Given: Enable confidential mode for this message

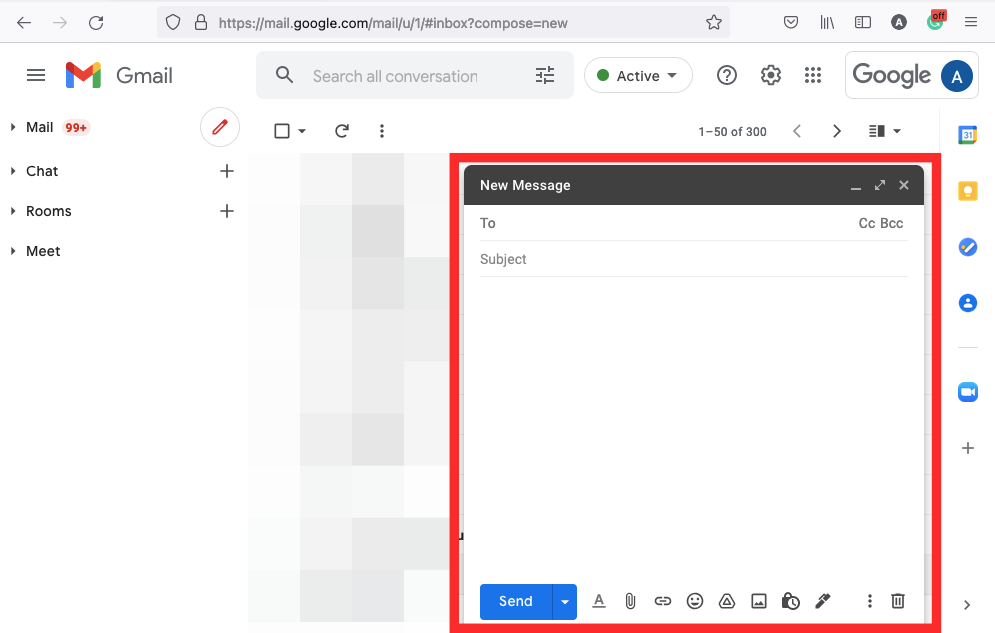Looking at the screenshot, I should (791, 601).
